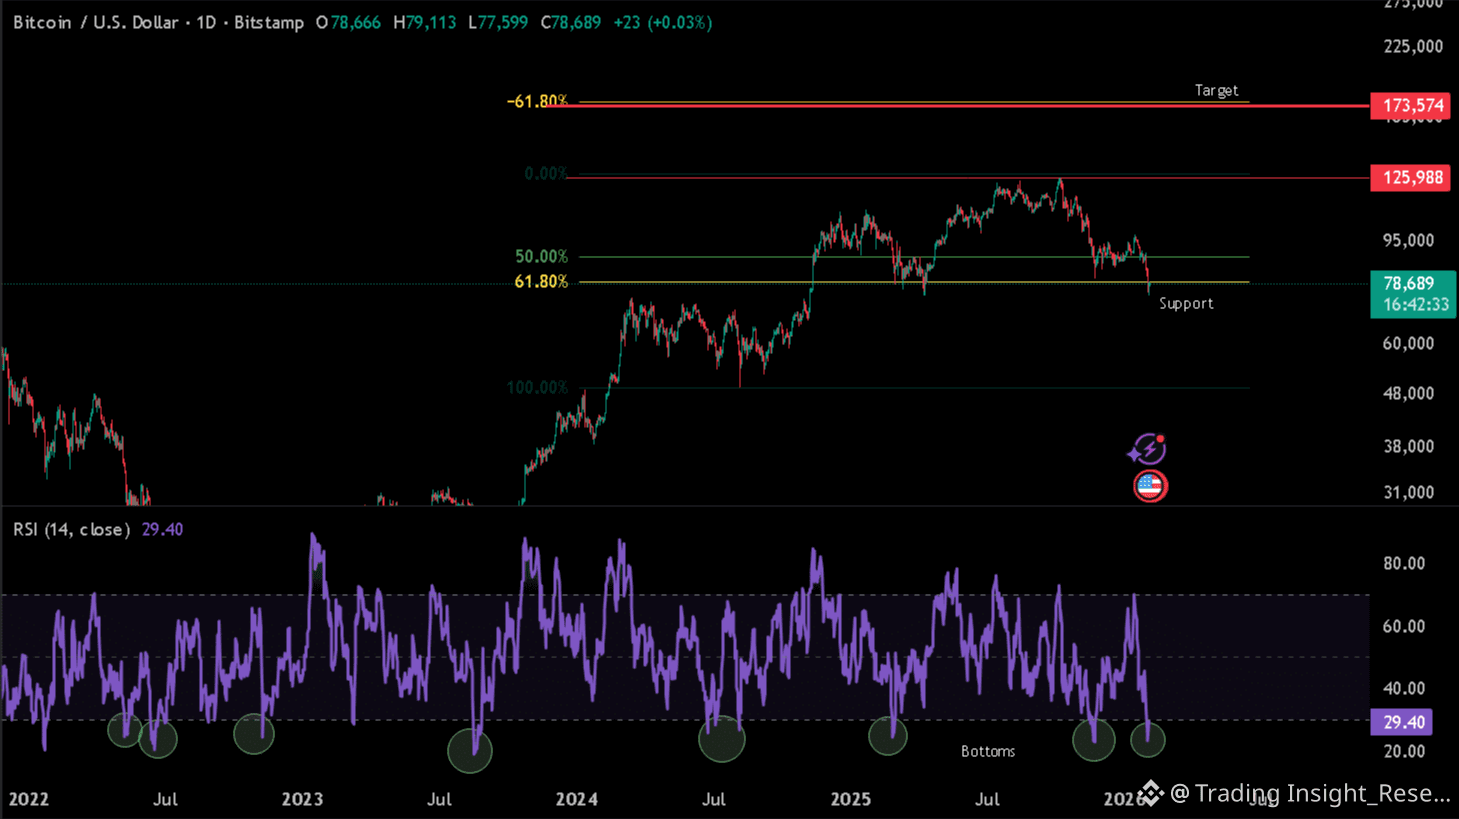
Task: Click the Bottoms text annotation
Action: (x=988, y=751)
